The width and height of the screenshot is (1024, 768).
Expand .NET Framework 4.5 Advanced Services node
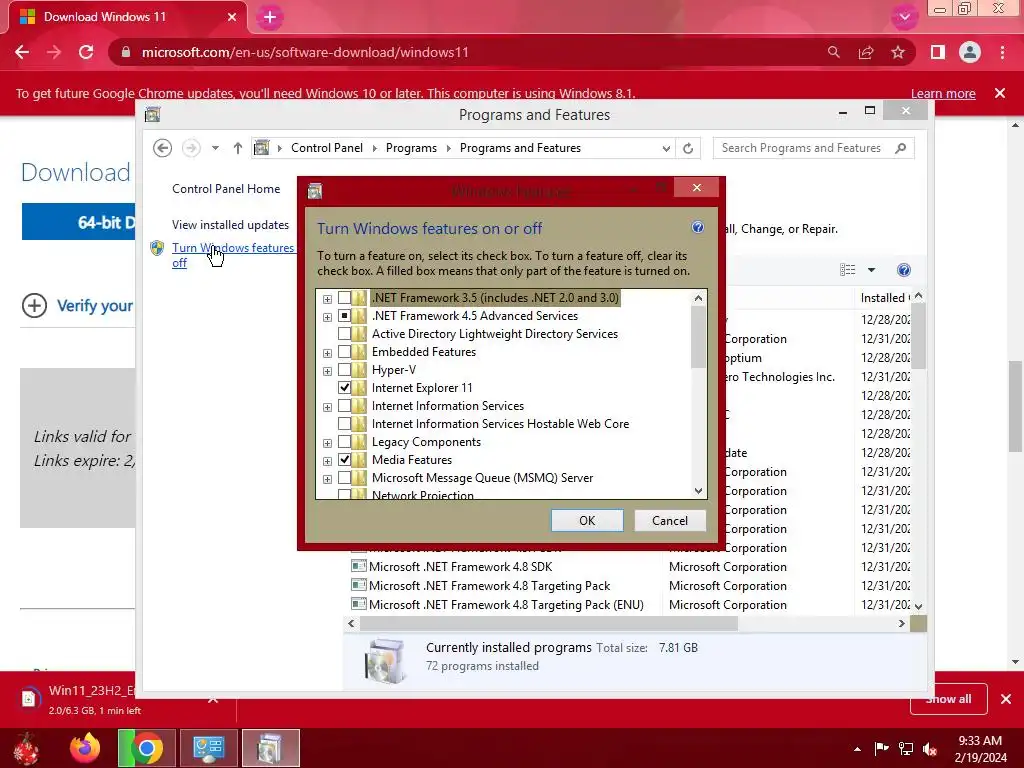327,317
